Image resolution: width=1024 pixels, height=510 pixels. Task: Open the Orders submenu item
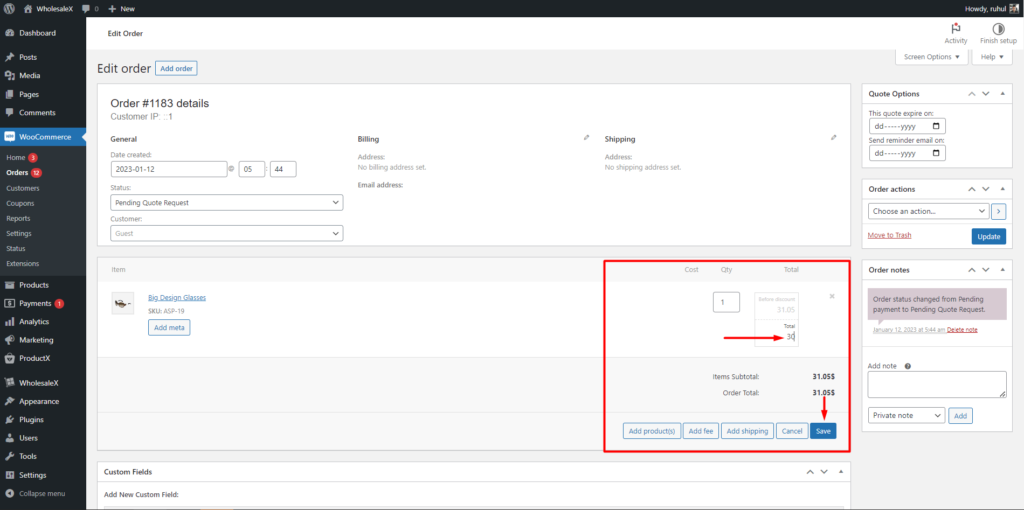(18, 173)
